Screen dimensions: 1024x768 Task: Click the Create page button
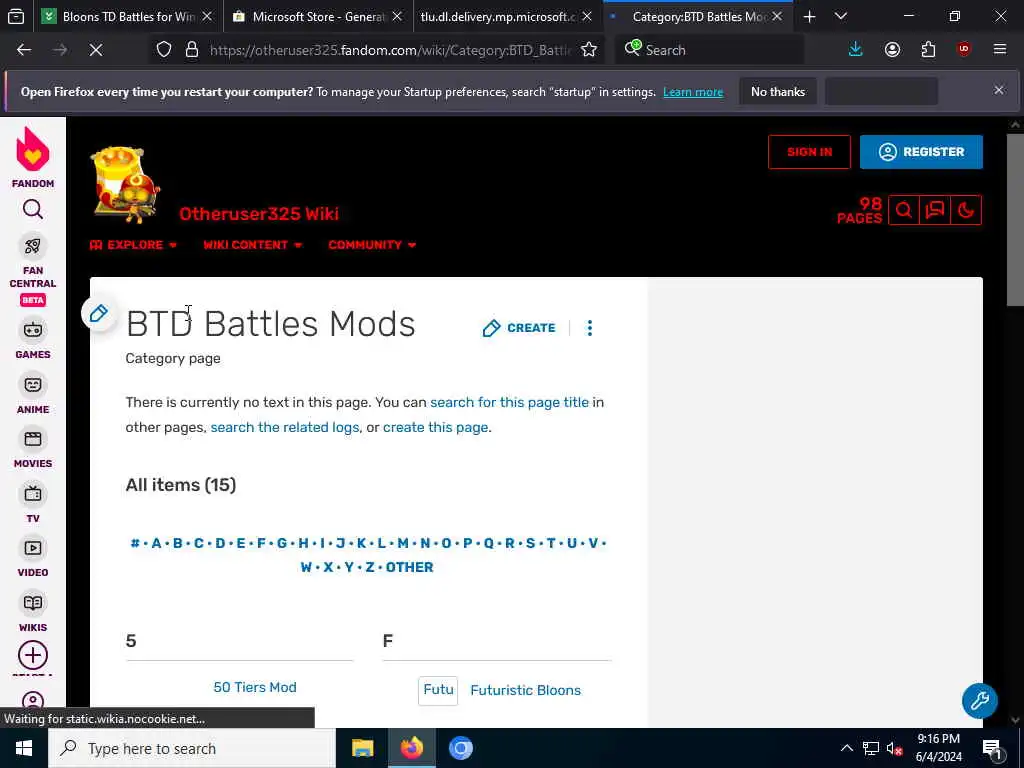click(x=519, y=328)
